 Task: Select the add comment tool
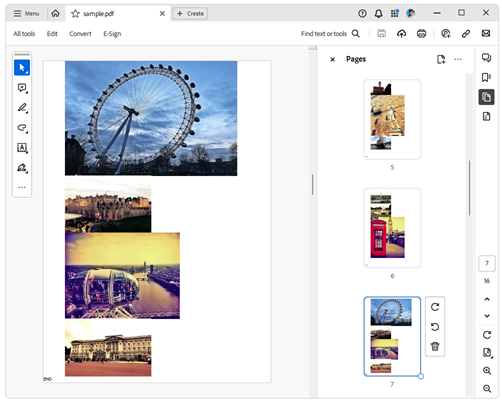[x=22, y=88]
